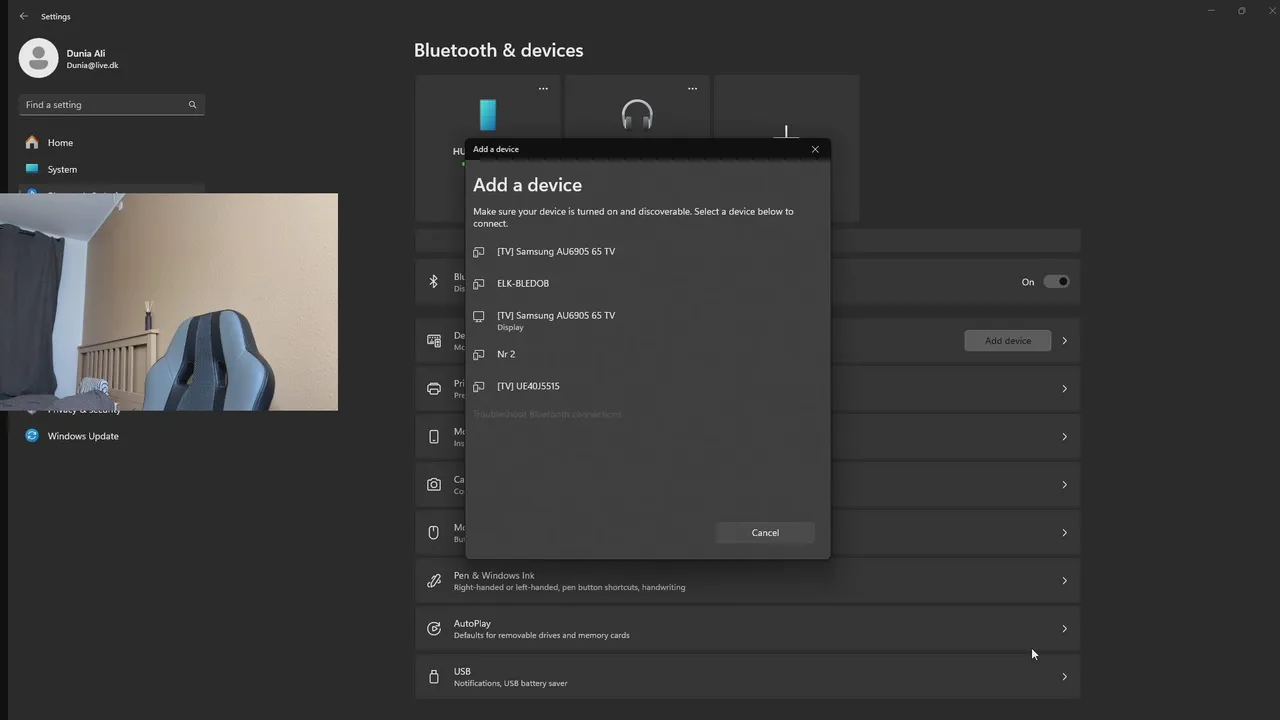Expand the USB chevron
The image size is (1280, 720).
tap(1064, 677)
